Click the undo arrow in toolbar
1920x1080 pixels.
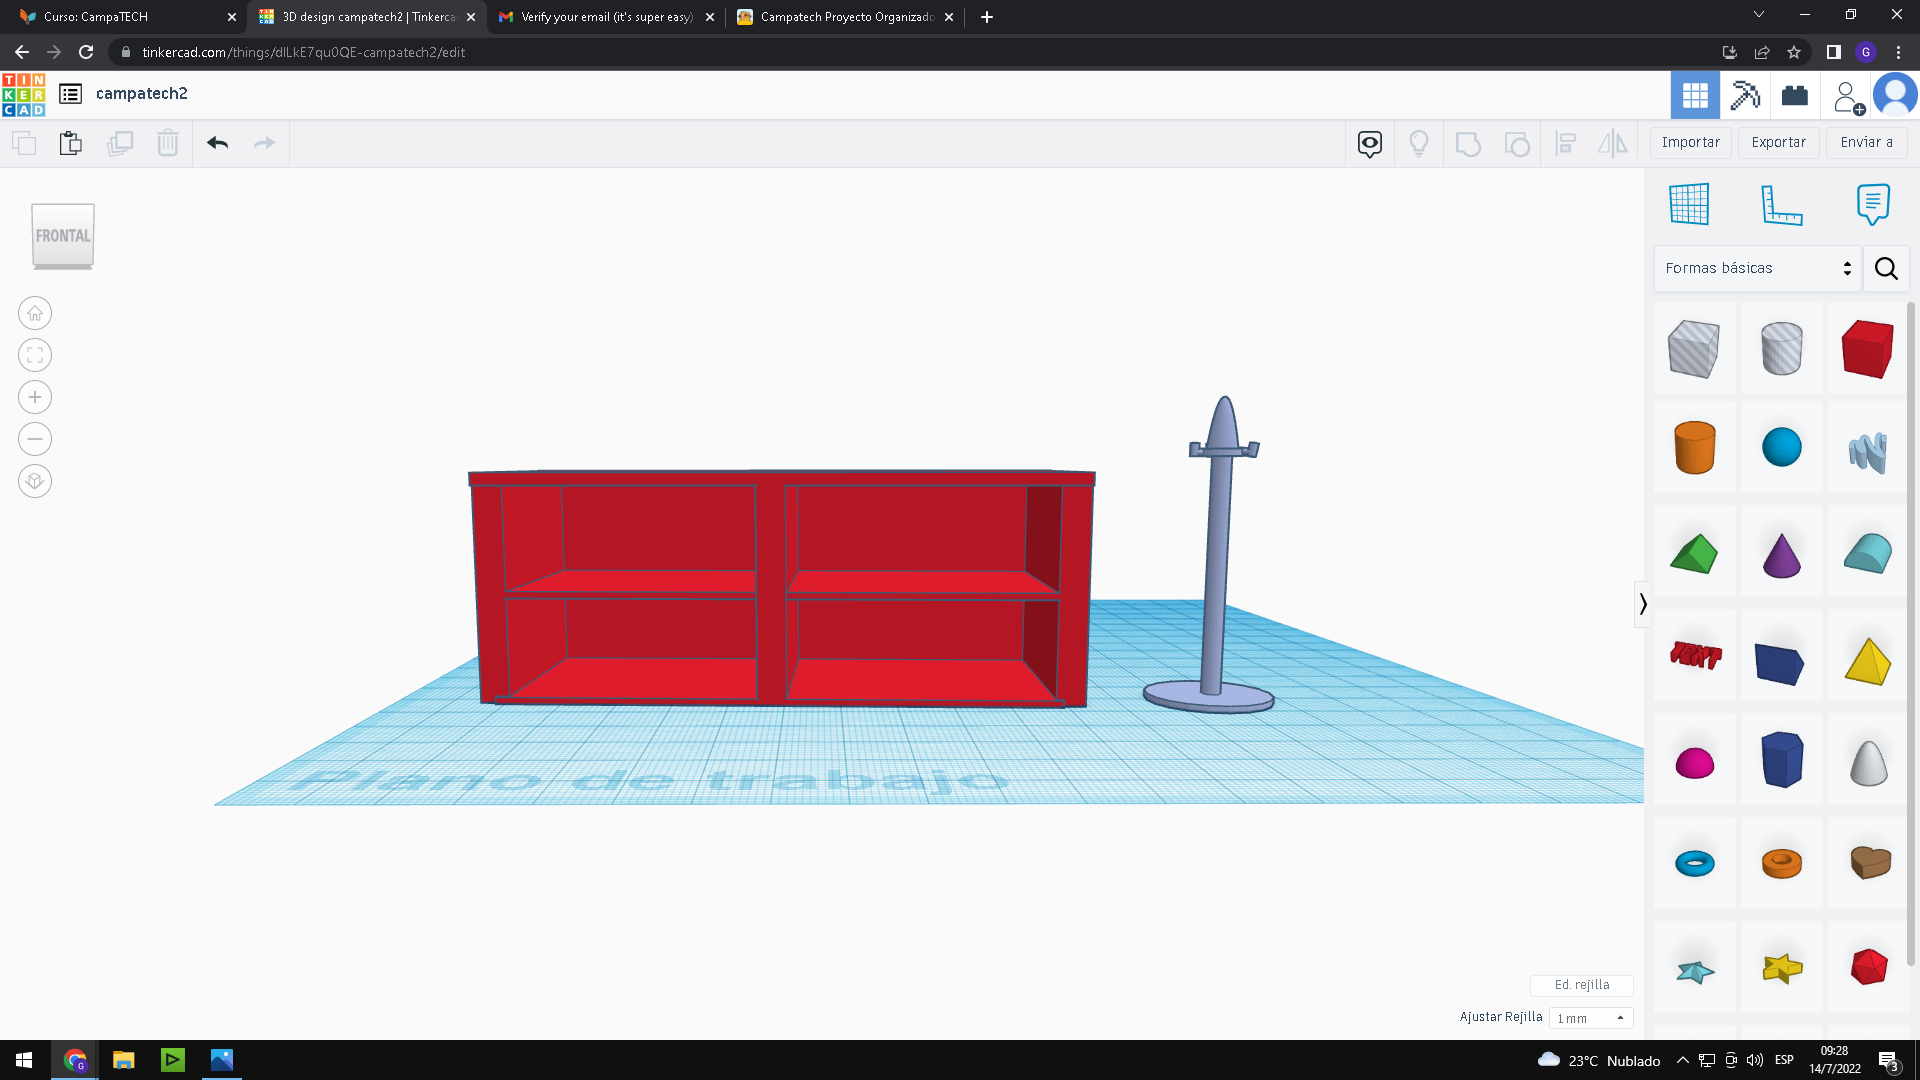pyautogui.click(x=217, y=143)
